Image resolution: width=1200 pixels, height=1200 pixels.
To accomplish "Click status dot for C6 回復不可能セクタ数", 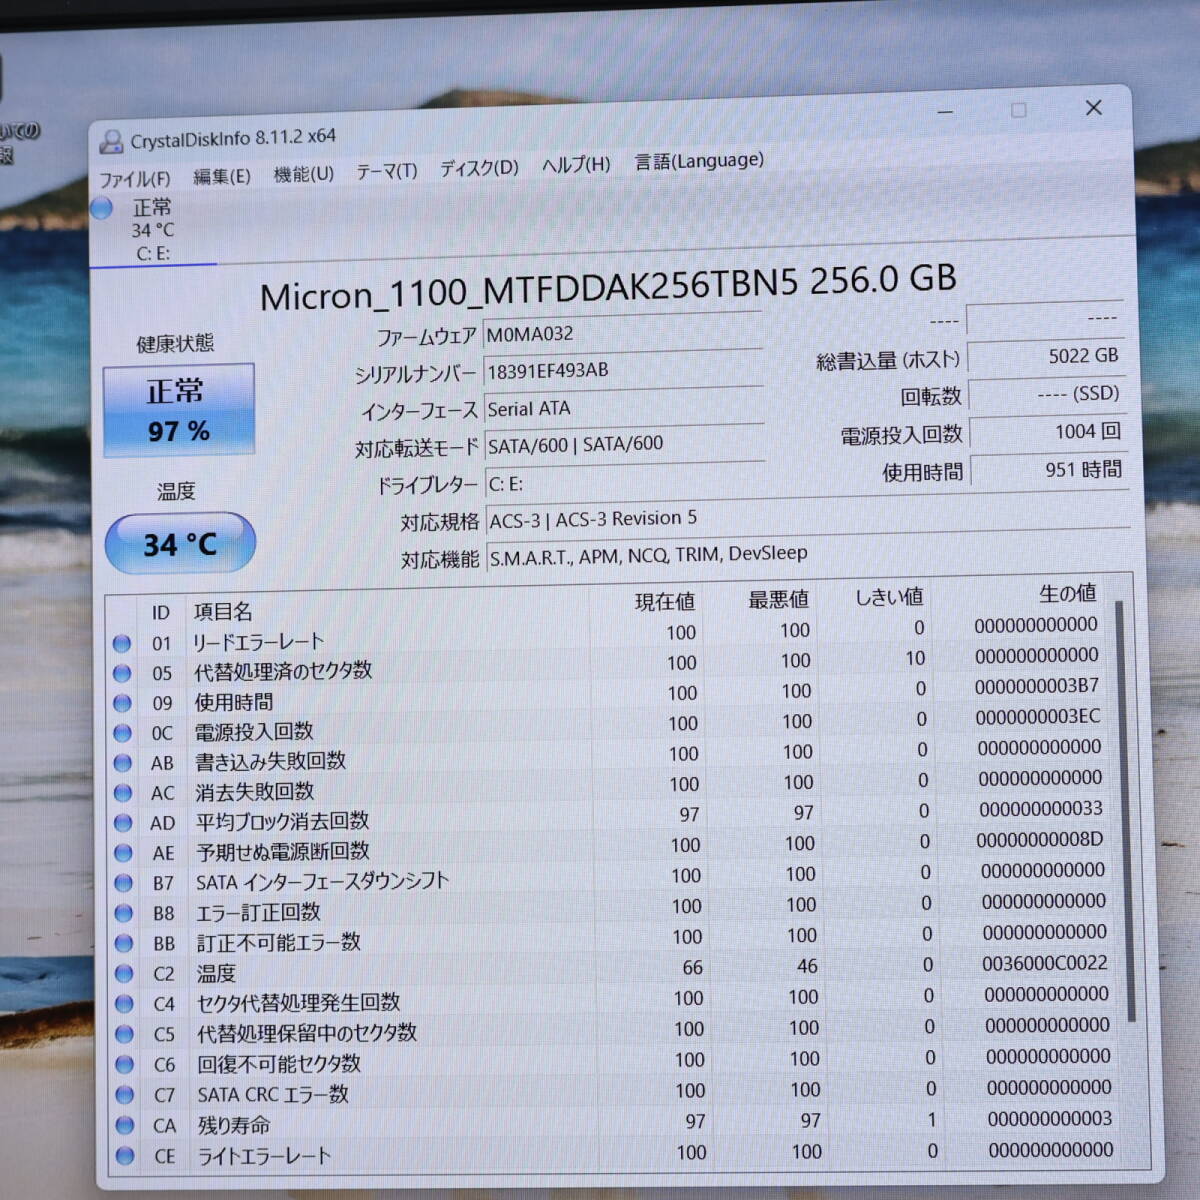I will click(124, 1064).
